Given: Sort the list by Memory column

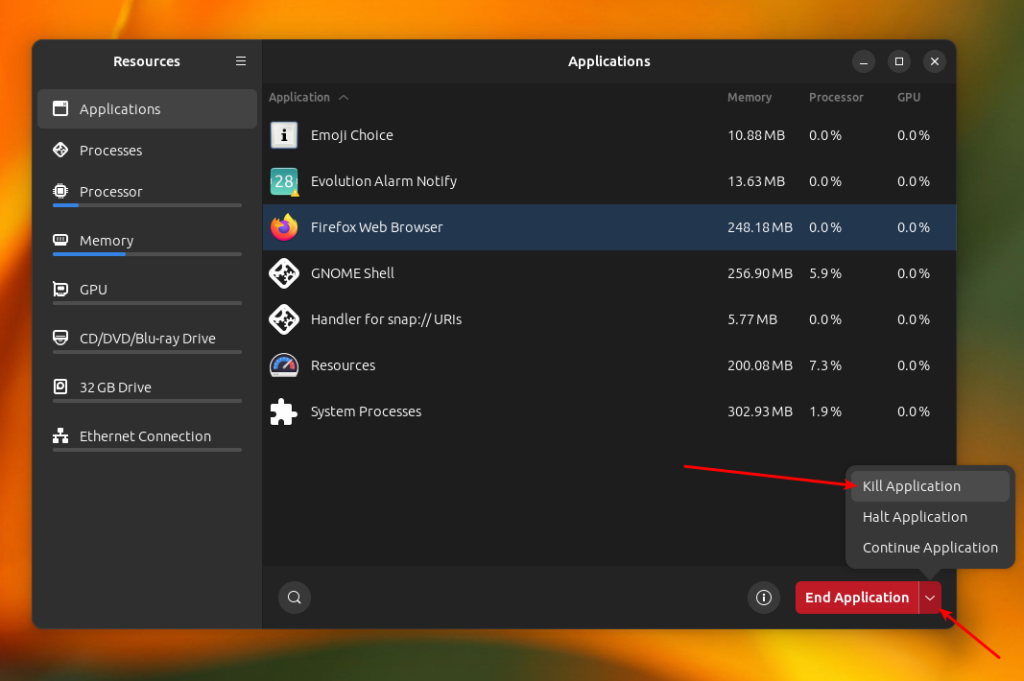Looking at the screenshot, I should 749,97.
